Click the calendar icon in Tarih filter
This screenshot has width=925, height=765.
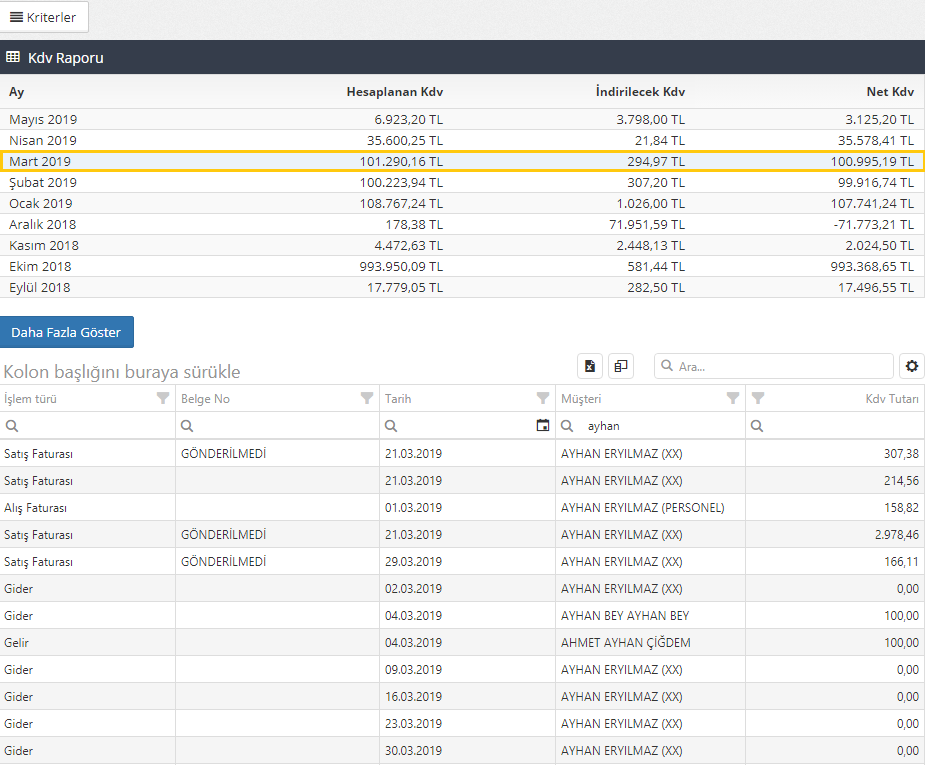543,426
